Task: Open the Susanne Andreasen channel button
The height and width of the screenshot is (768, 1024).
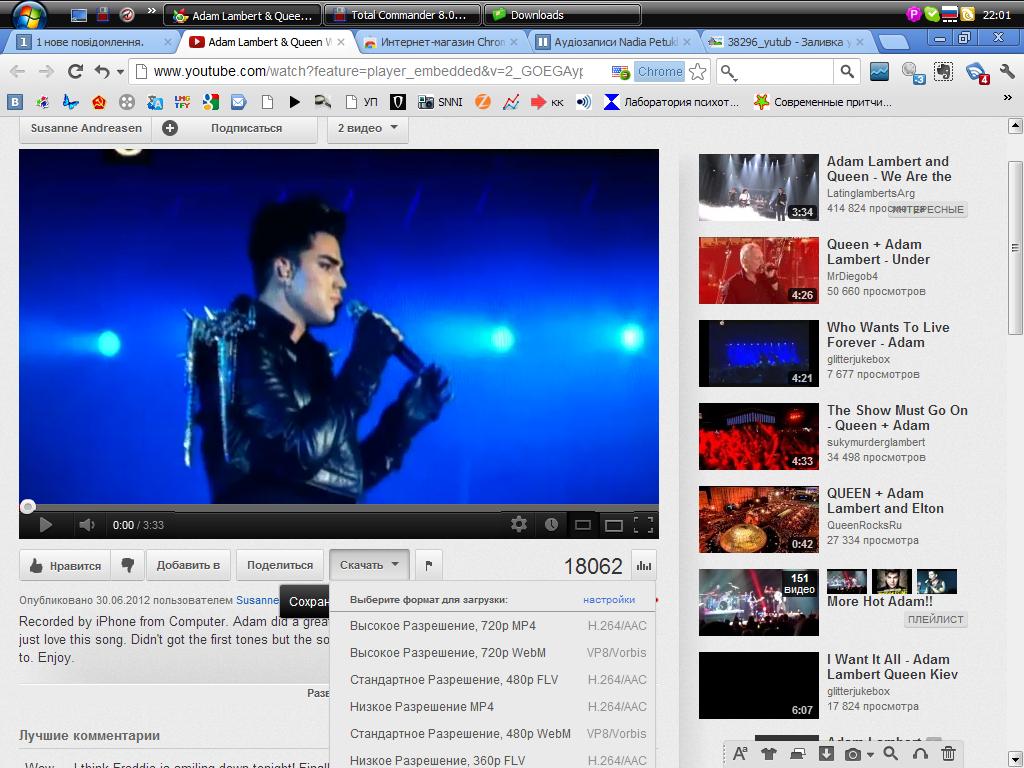Action: click(86, 128)
